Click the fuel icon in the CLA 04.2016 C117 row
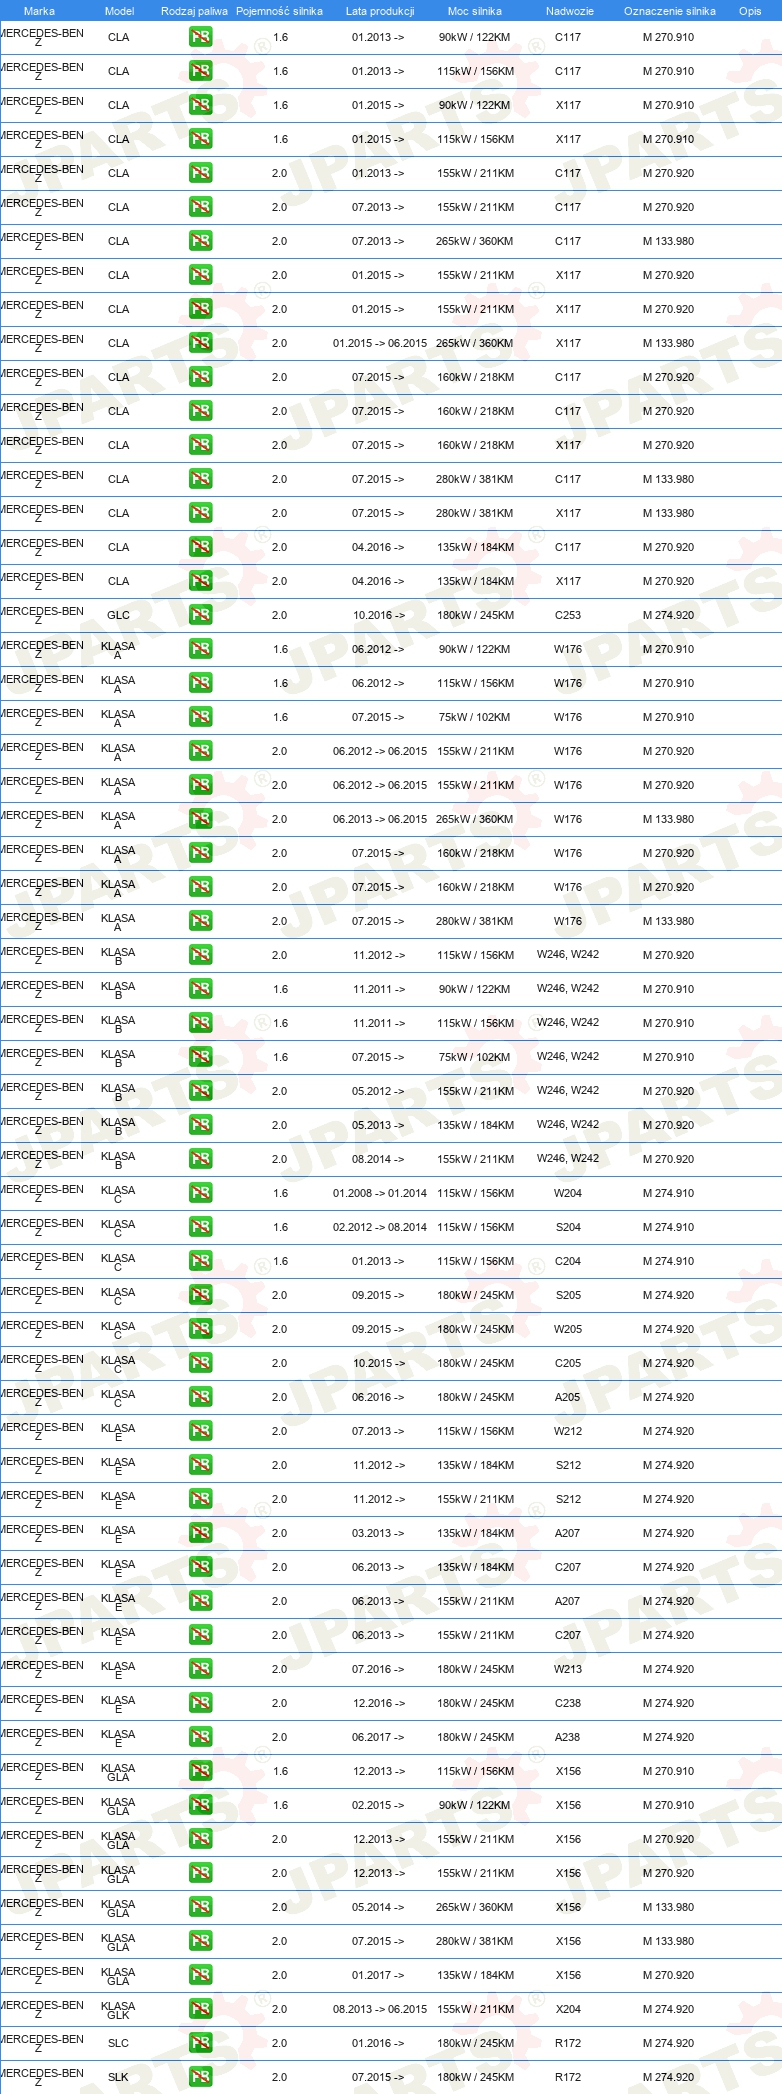782x2094 pixels. click(x=200, y=547)
